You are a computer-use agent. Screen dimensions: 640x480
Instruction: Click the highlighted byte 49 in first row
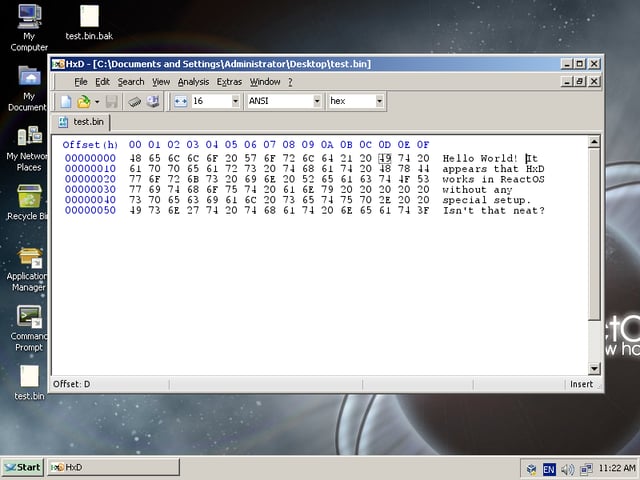[384, 158]
